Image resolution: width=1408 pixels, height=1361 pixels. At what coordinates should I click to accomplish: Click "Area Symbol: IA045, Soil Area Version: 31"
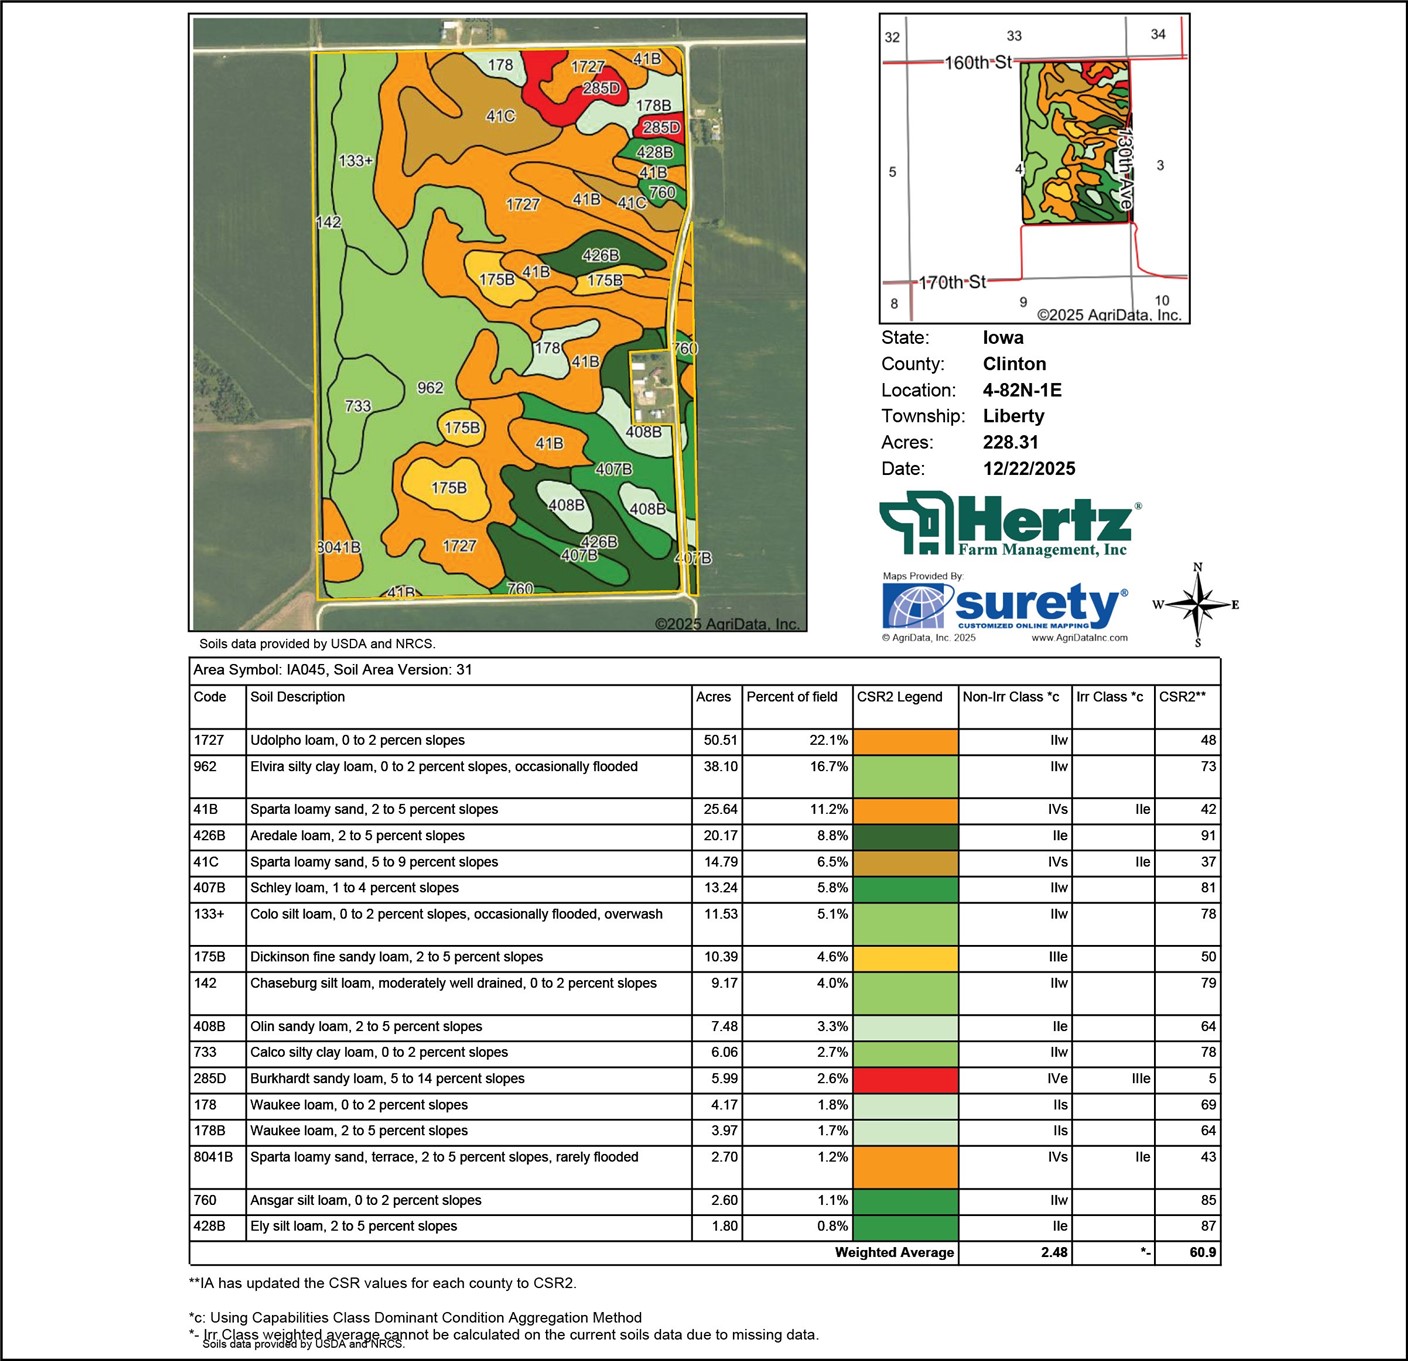[x=333, y=670]
